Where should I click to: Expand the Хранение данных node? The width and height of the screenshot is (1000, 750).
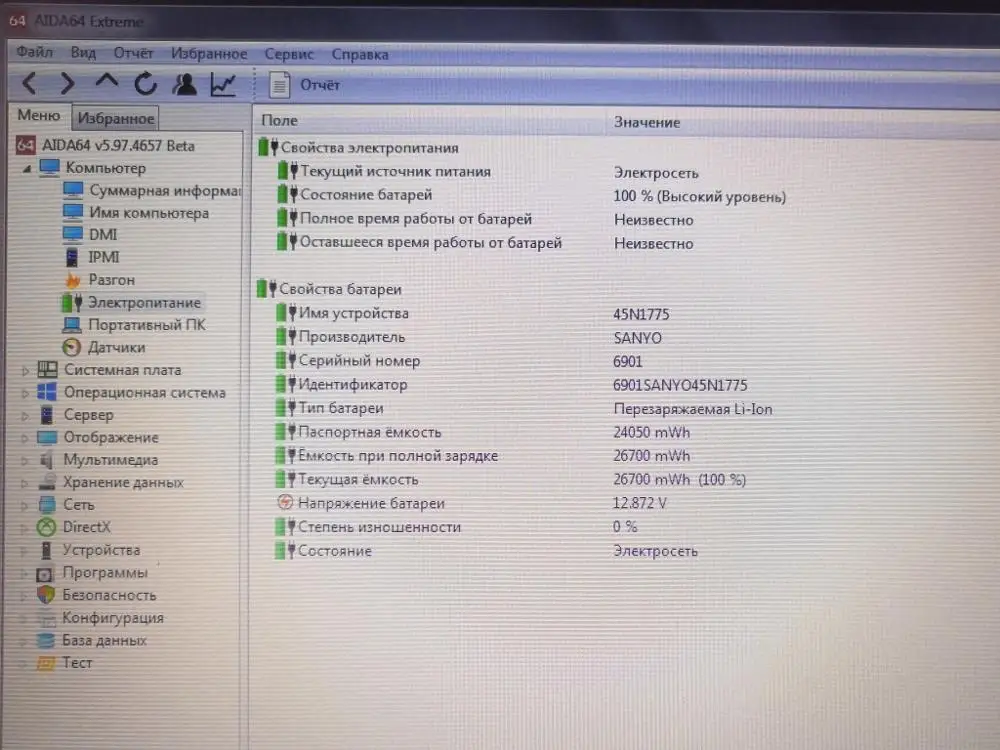tap(24, 483)
